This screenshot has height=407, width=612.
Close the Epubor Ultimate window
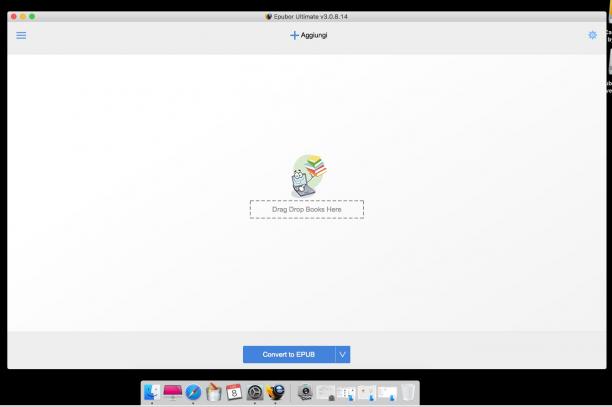point(14,16)
